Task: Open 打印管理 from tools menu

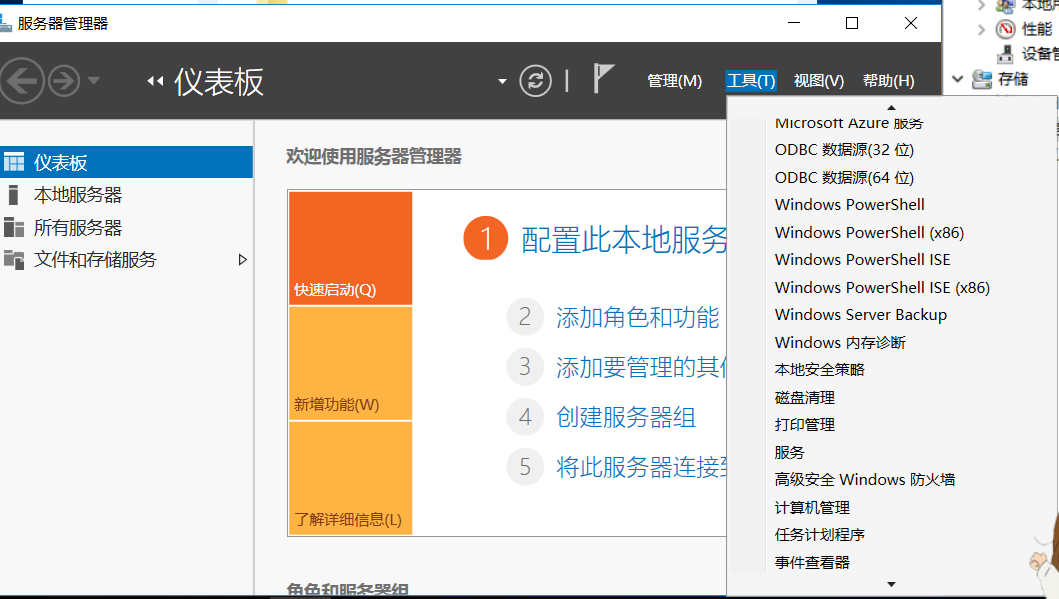Action: click(x=804, y=425)
